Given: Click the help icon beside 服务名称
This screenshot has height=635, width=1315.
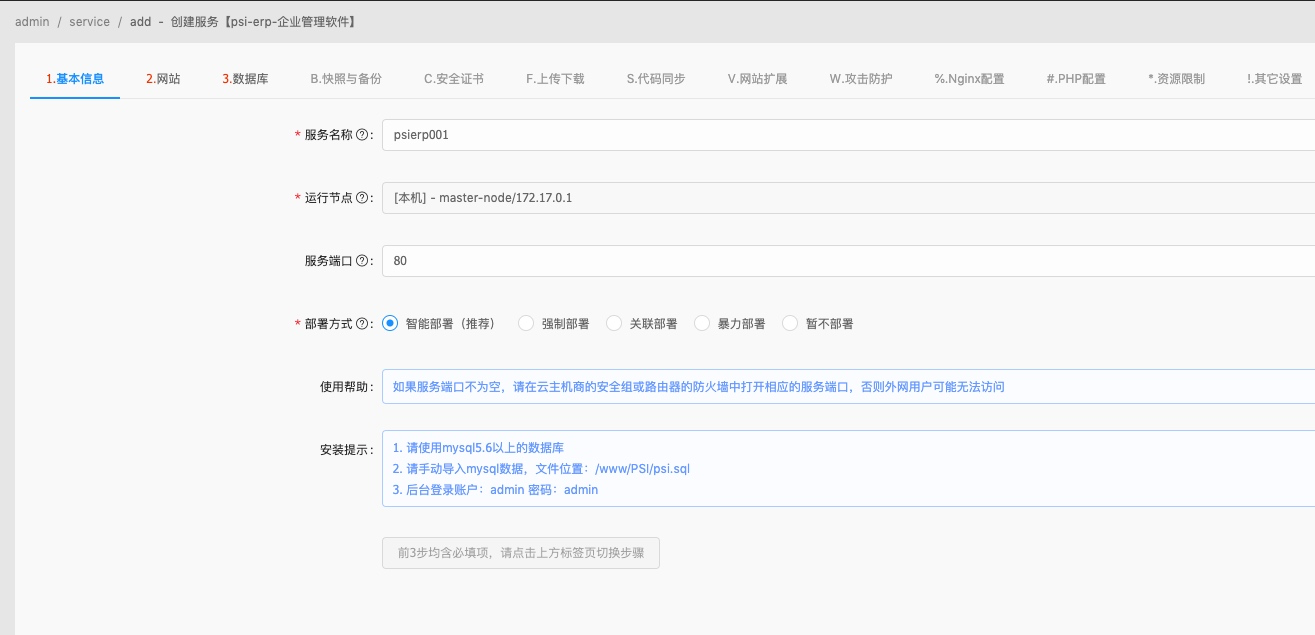Looking at the screenshot, I should (361, 132).
